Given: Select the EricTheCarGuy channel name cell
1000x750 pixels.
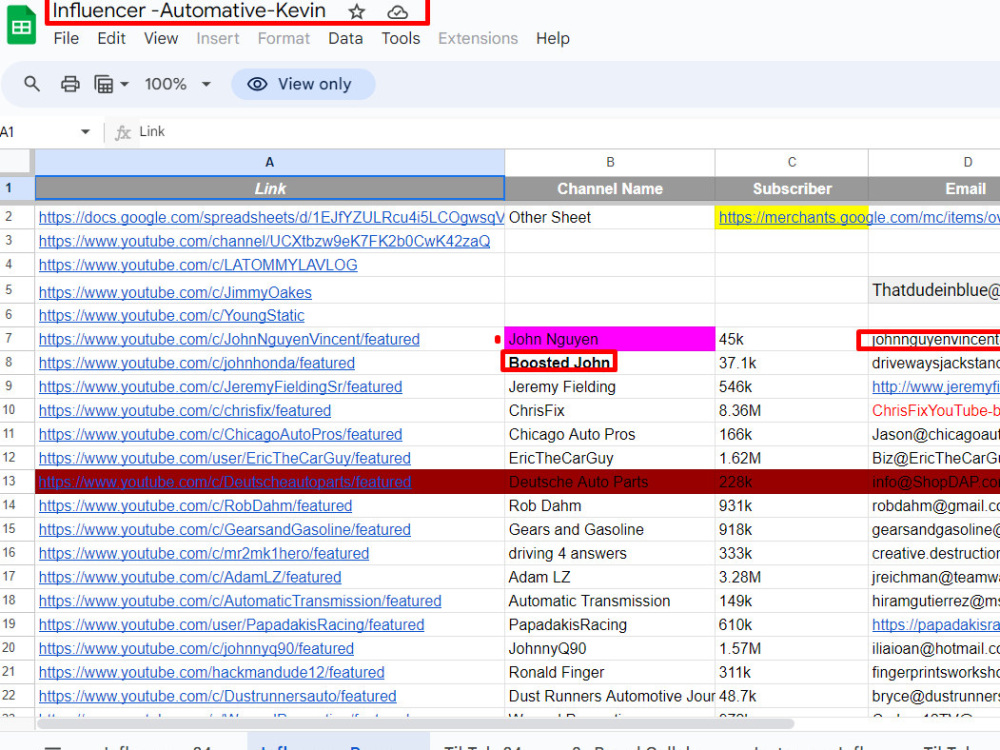Looking at the screenshot, I should (610, 458).
